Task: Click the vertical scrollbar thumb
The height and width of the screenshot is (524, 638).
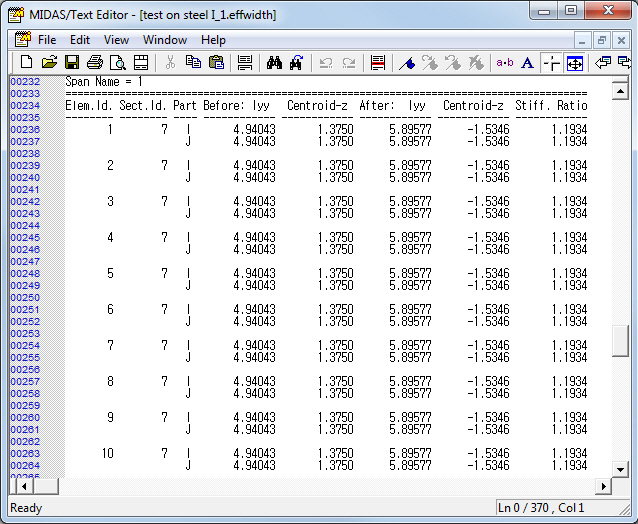Action: pyautogui.click(x=620, y=340)
